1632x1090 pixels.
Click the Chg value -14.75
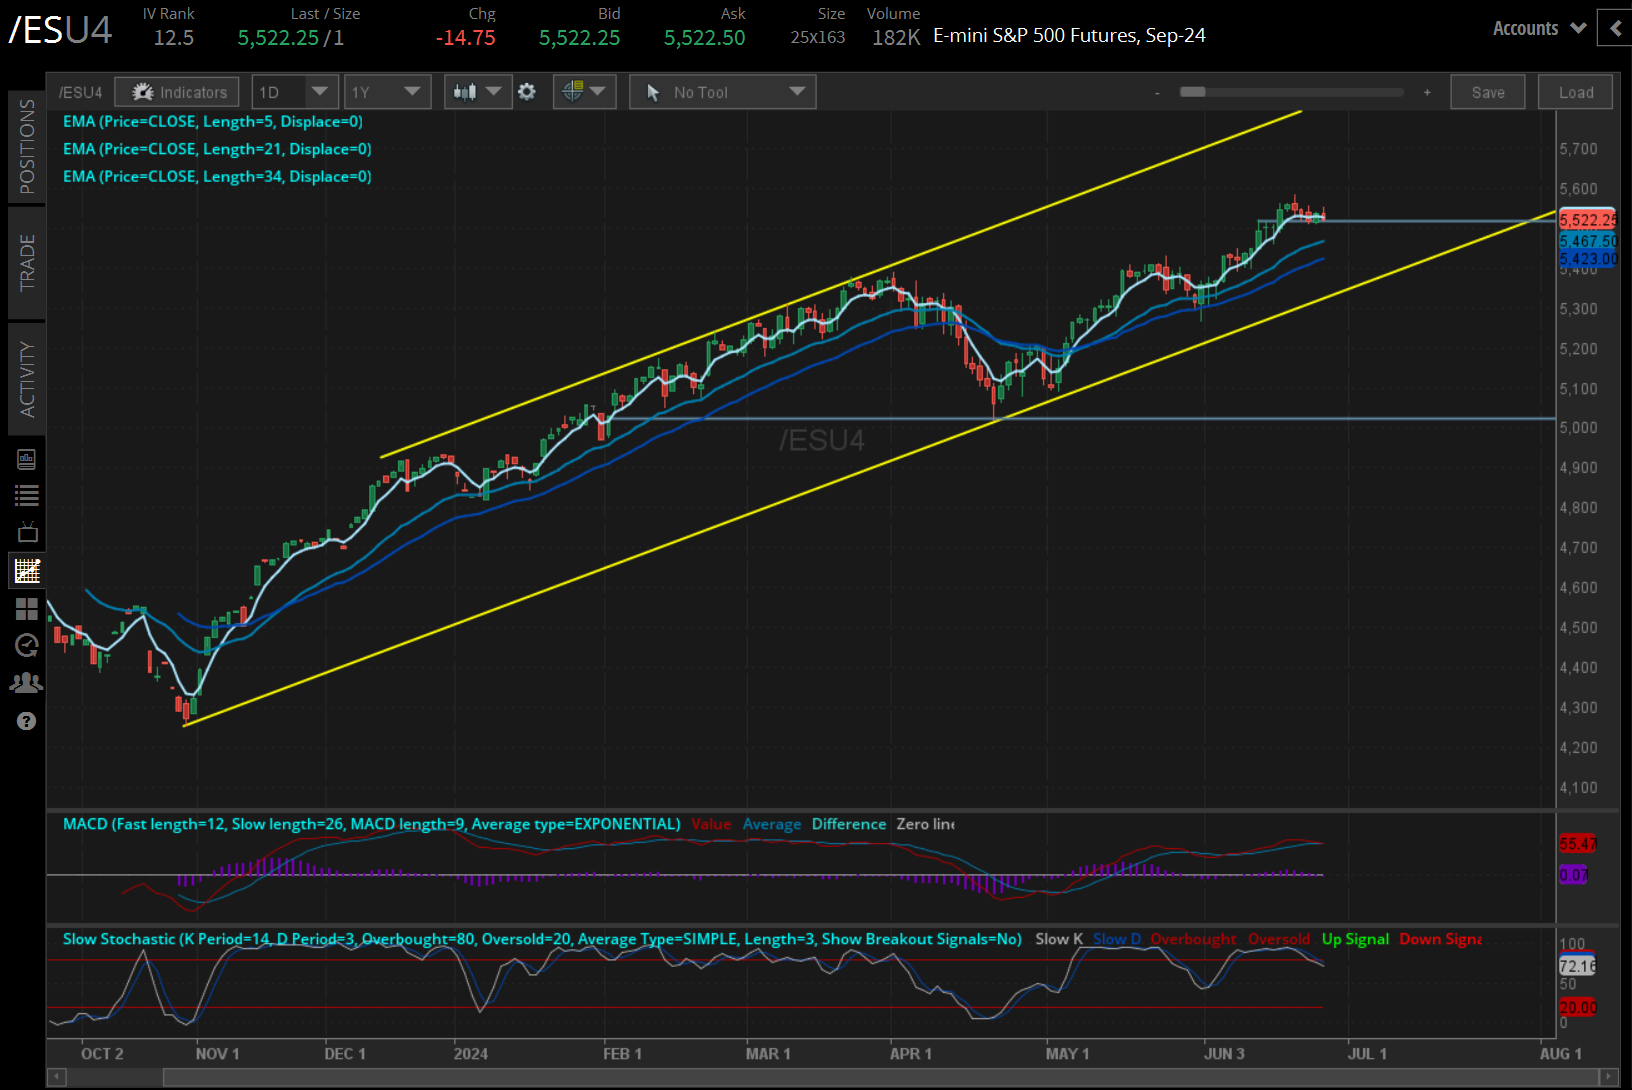(466, 38)
